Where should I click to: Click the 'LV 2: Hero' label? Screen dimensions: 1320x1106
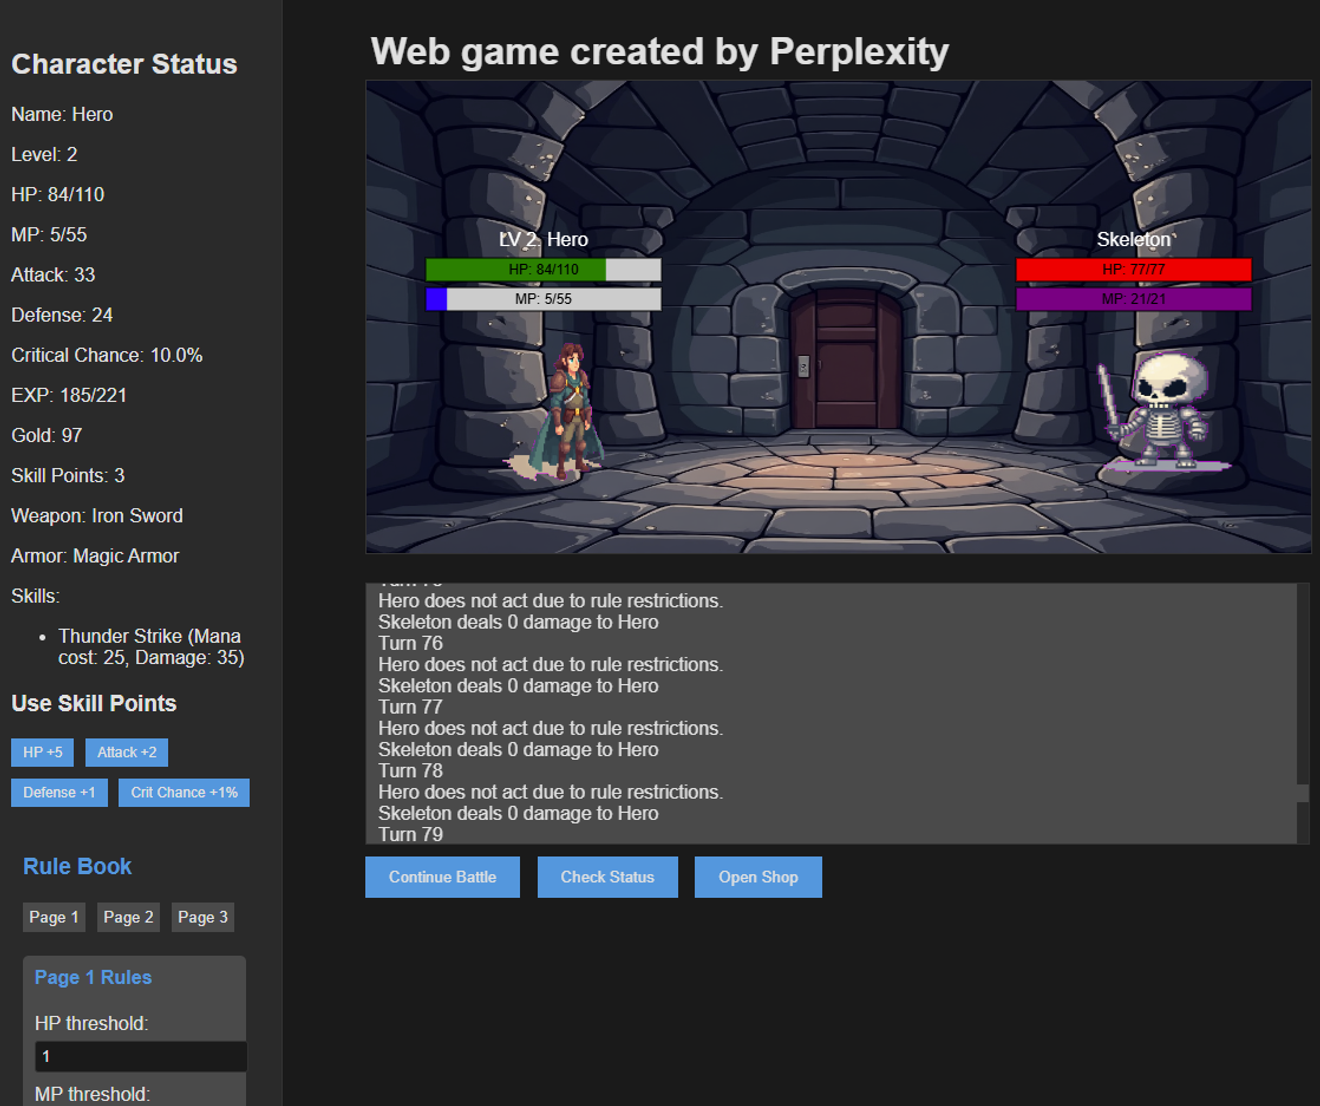pos(543,239)
